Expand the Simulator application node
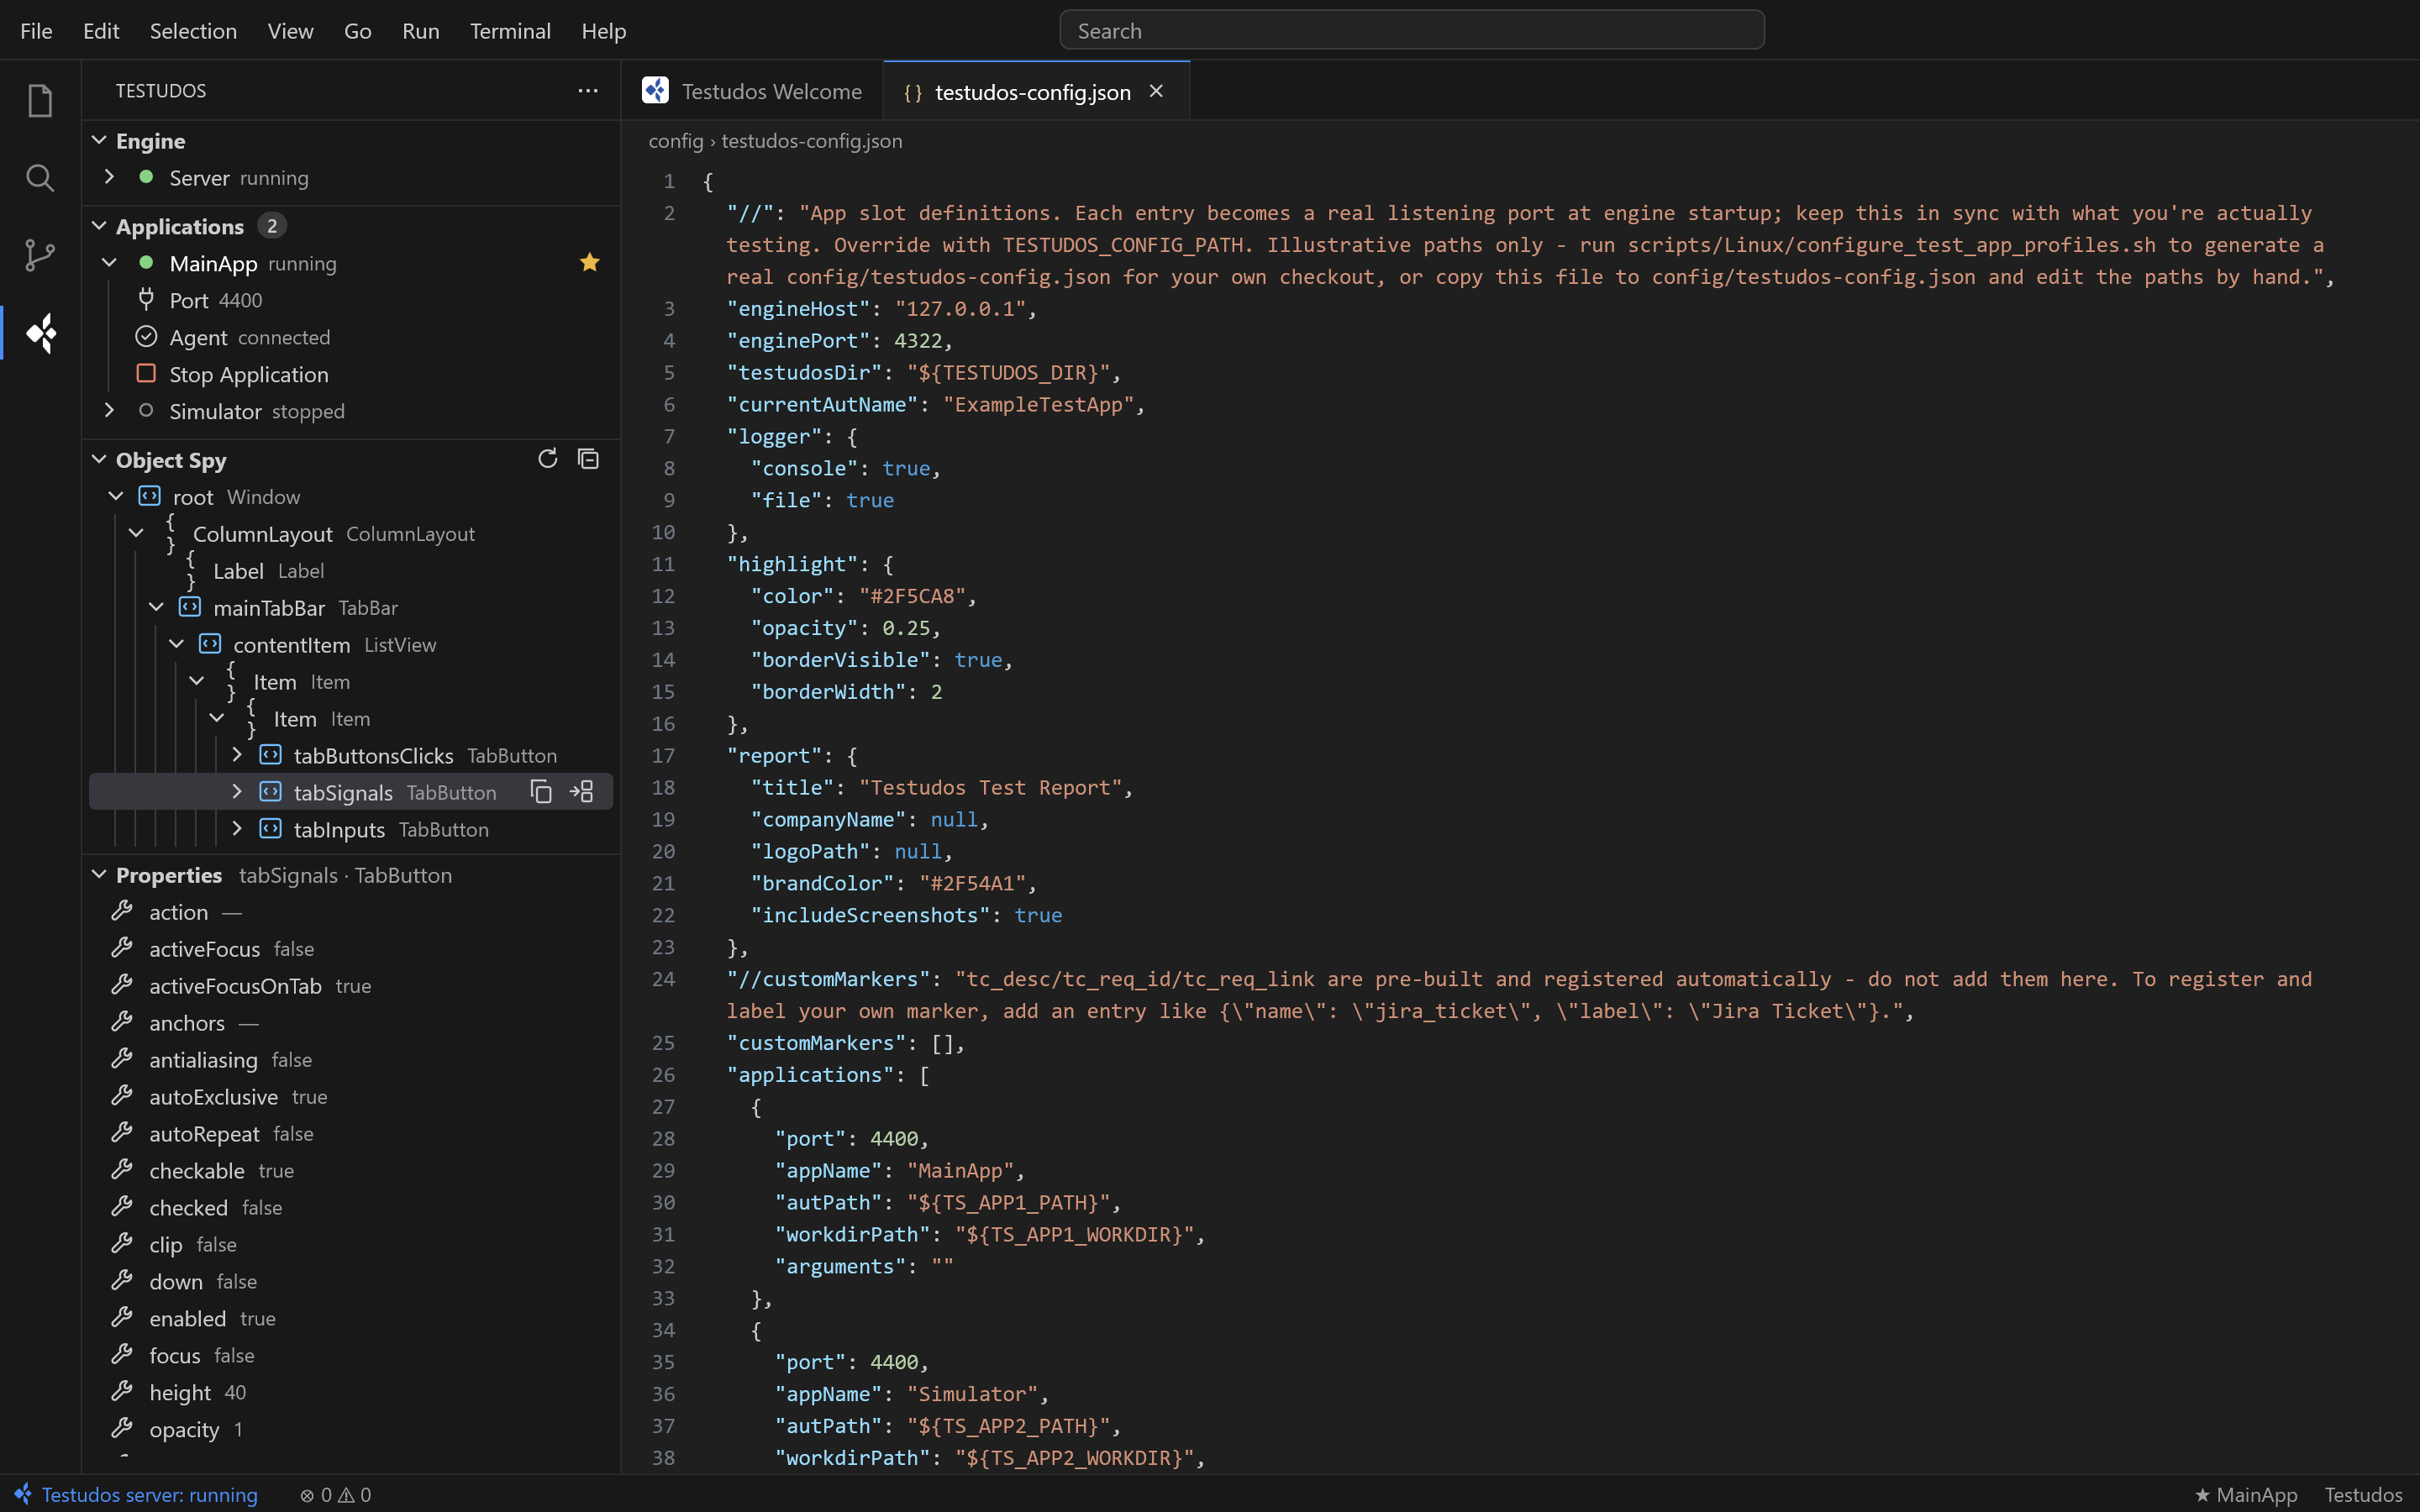Screen dimensions: 2420x1512 coord(109,411)
